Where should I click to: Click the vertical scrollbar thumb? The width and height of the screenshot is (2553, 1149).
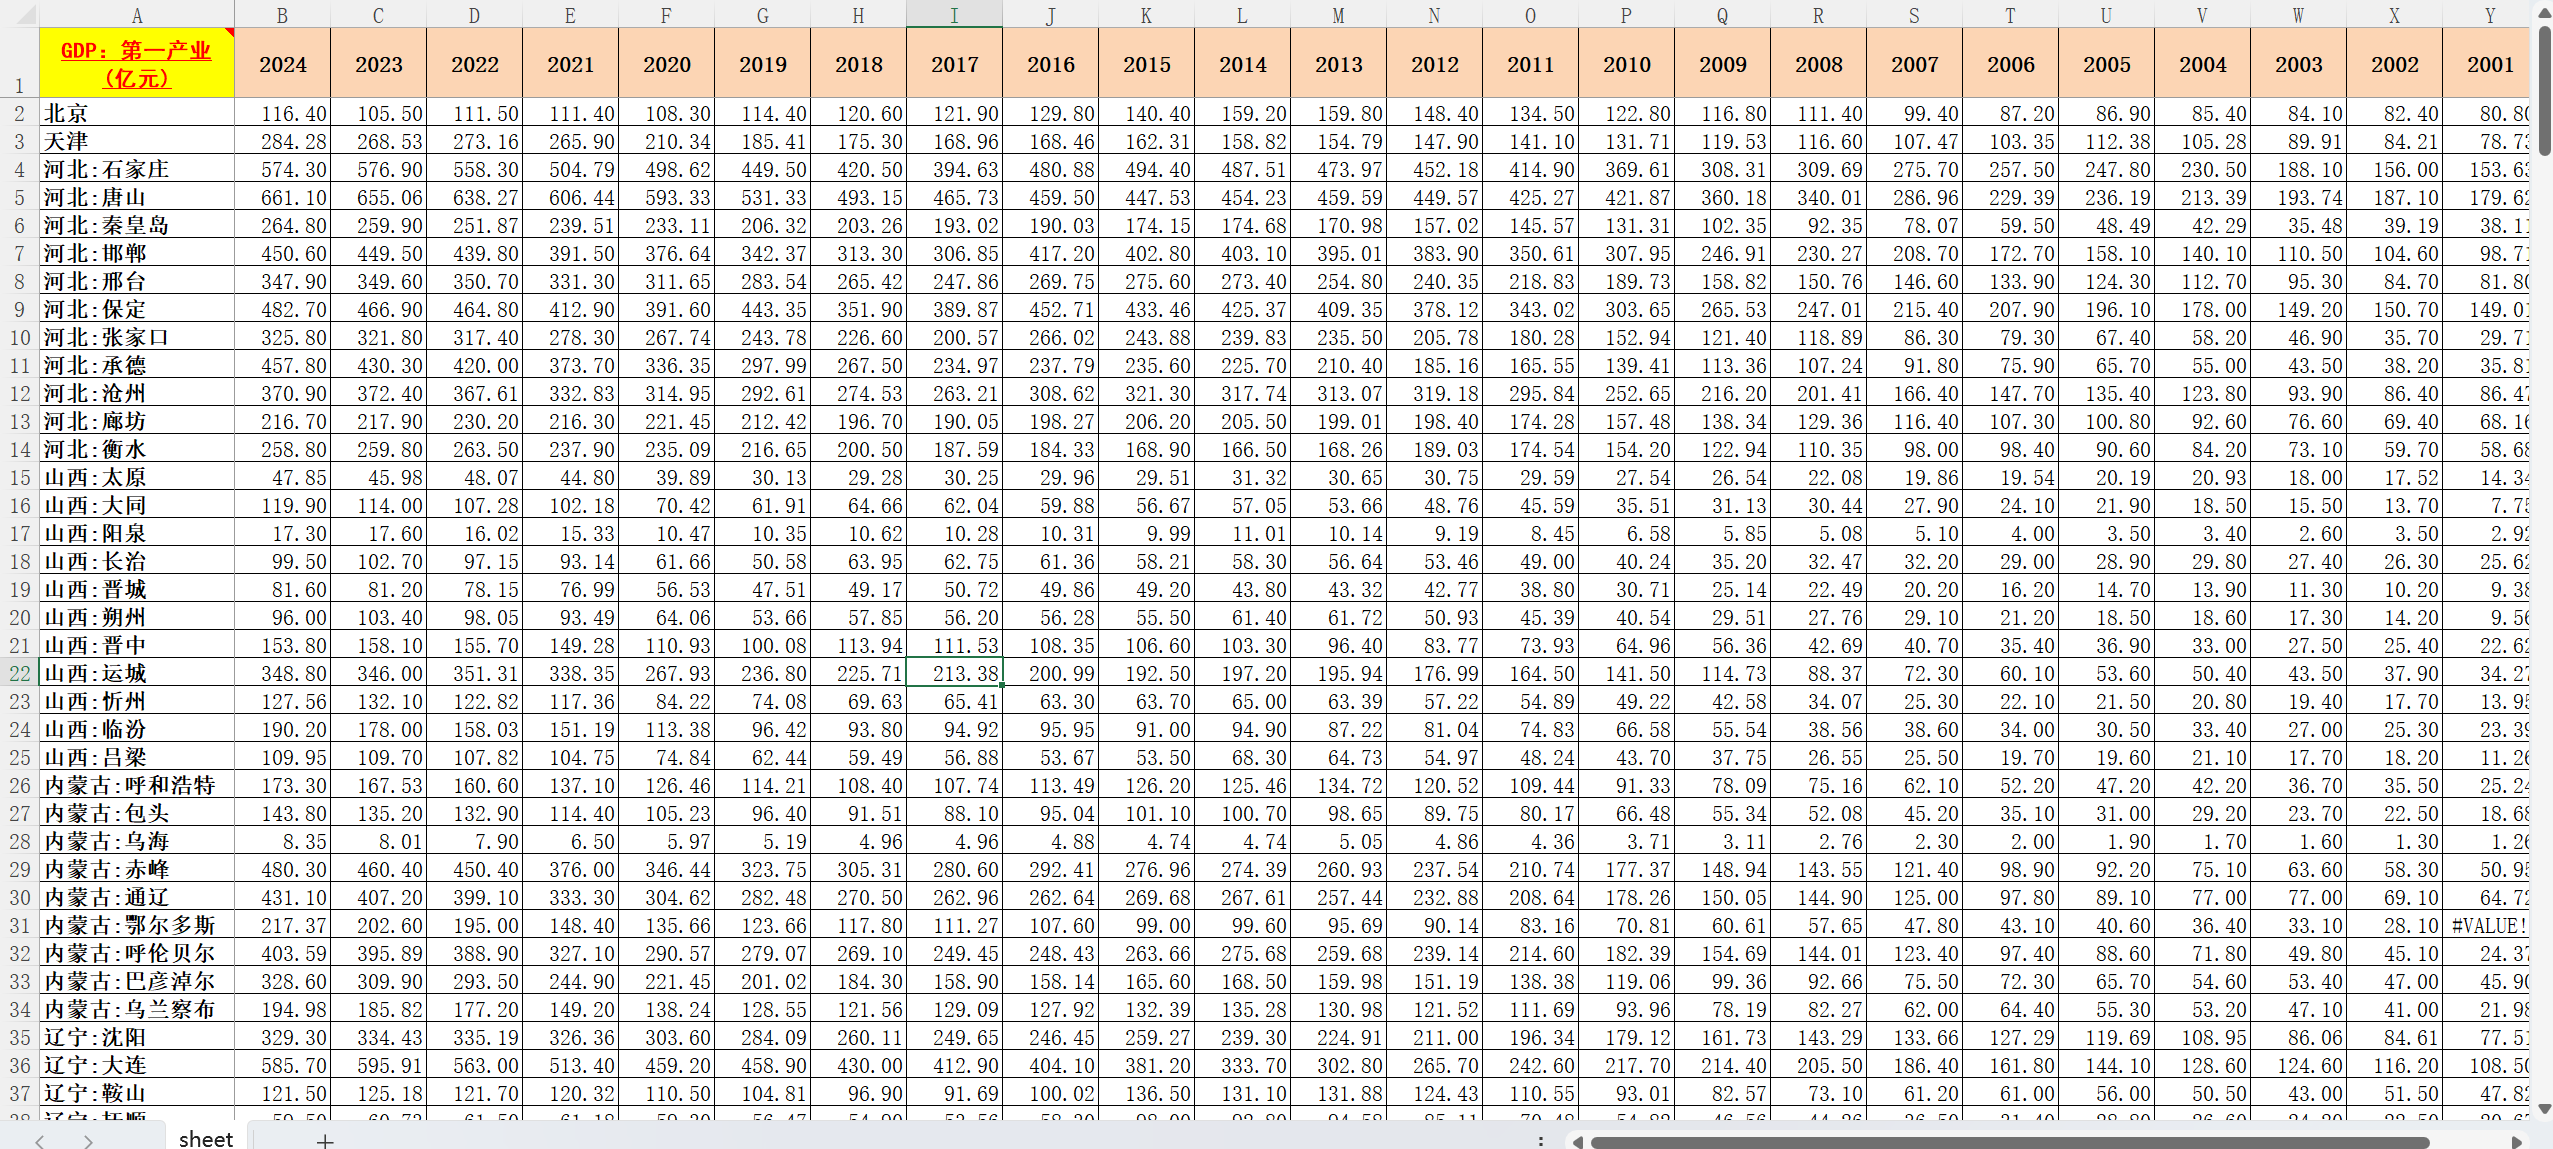2544,90
